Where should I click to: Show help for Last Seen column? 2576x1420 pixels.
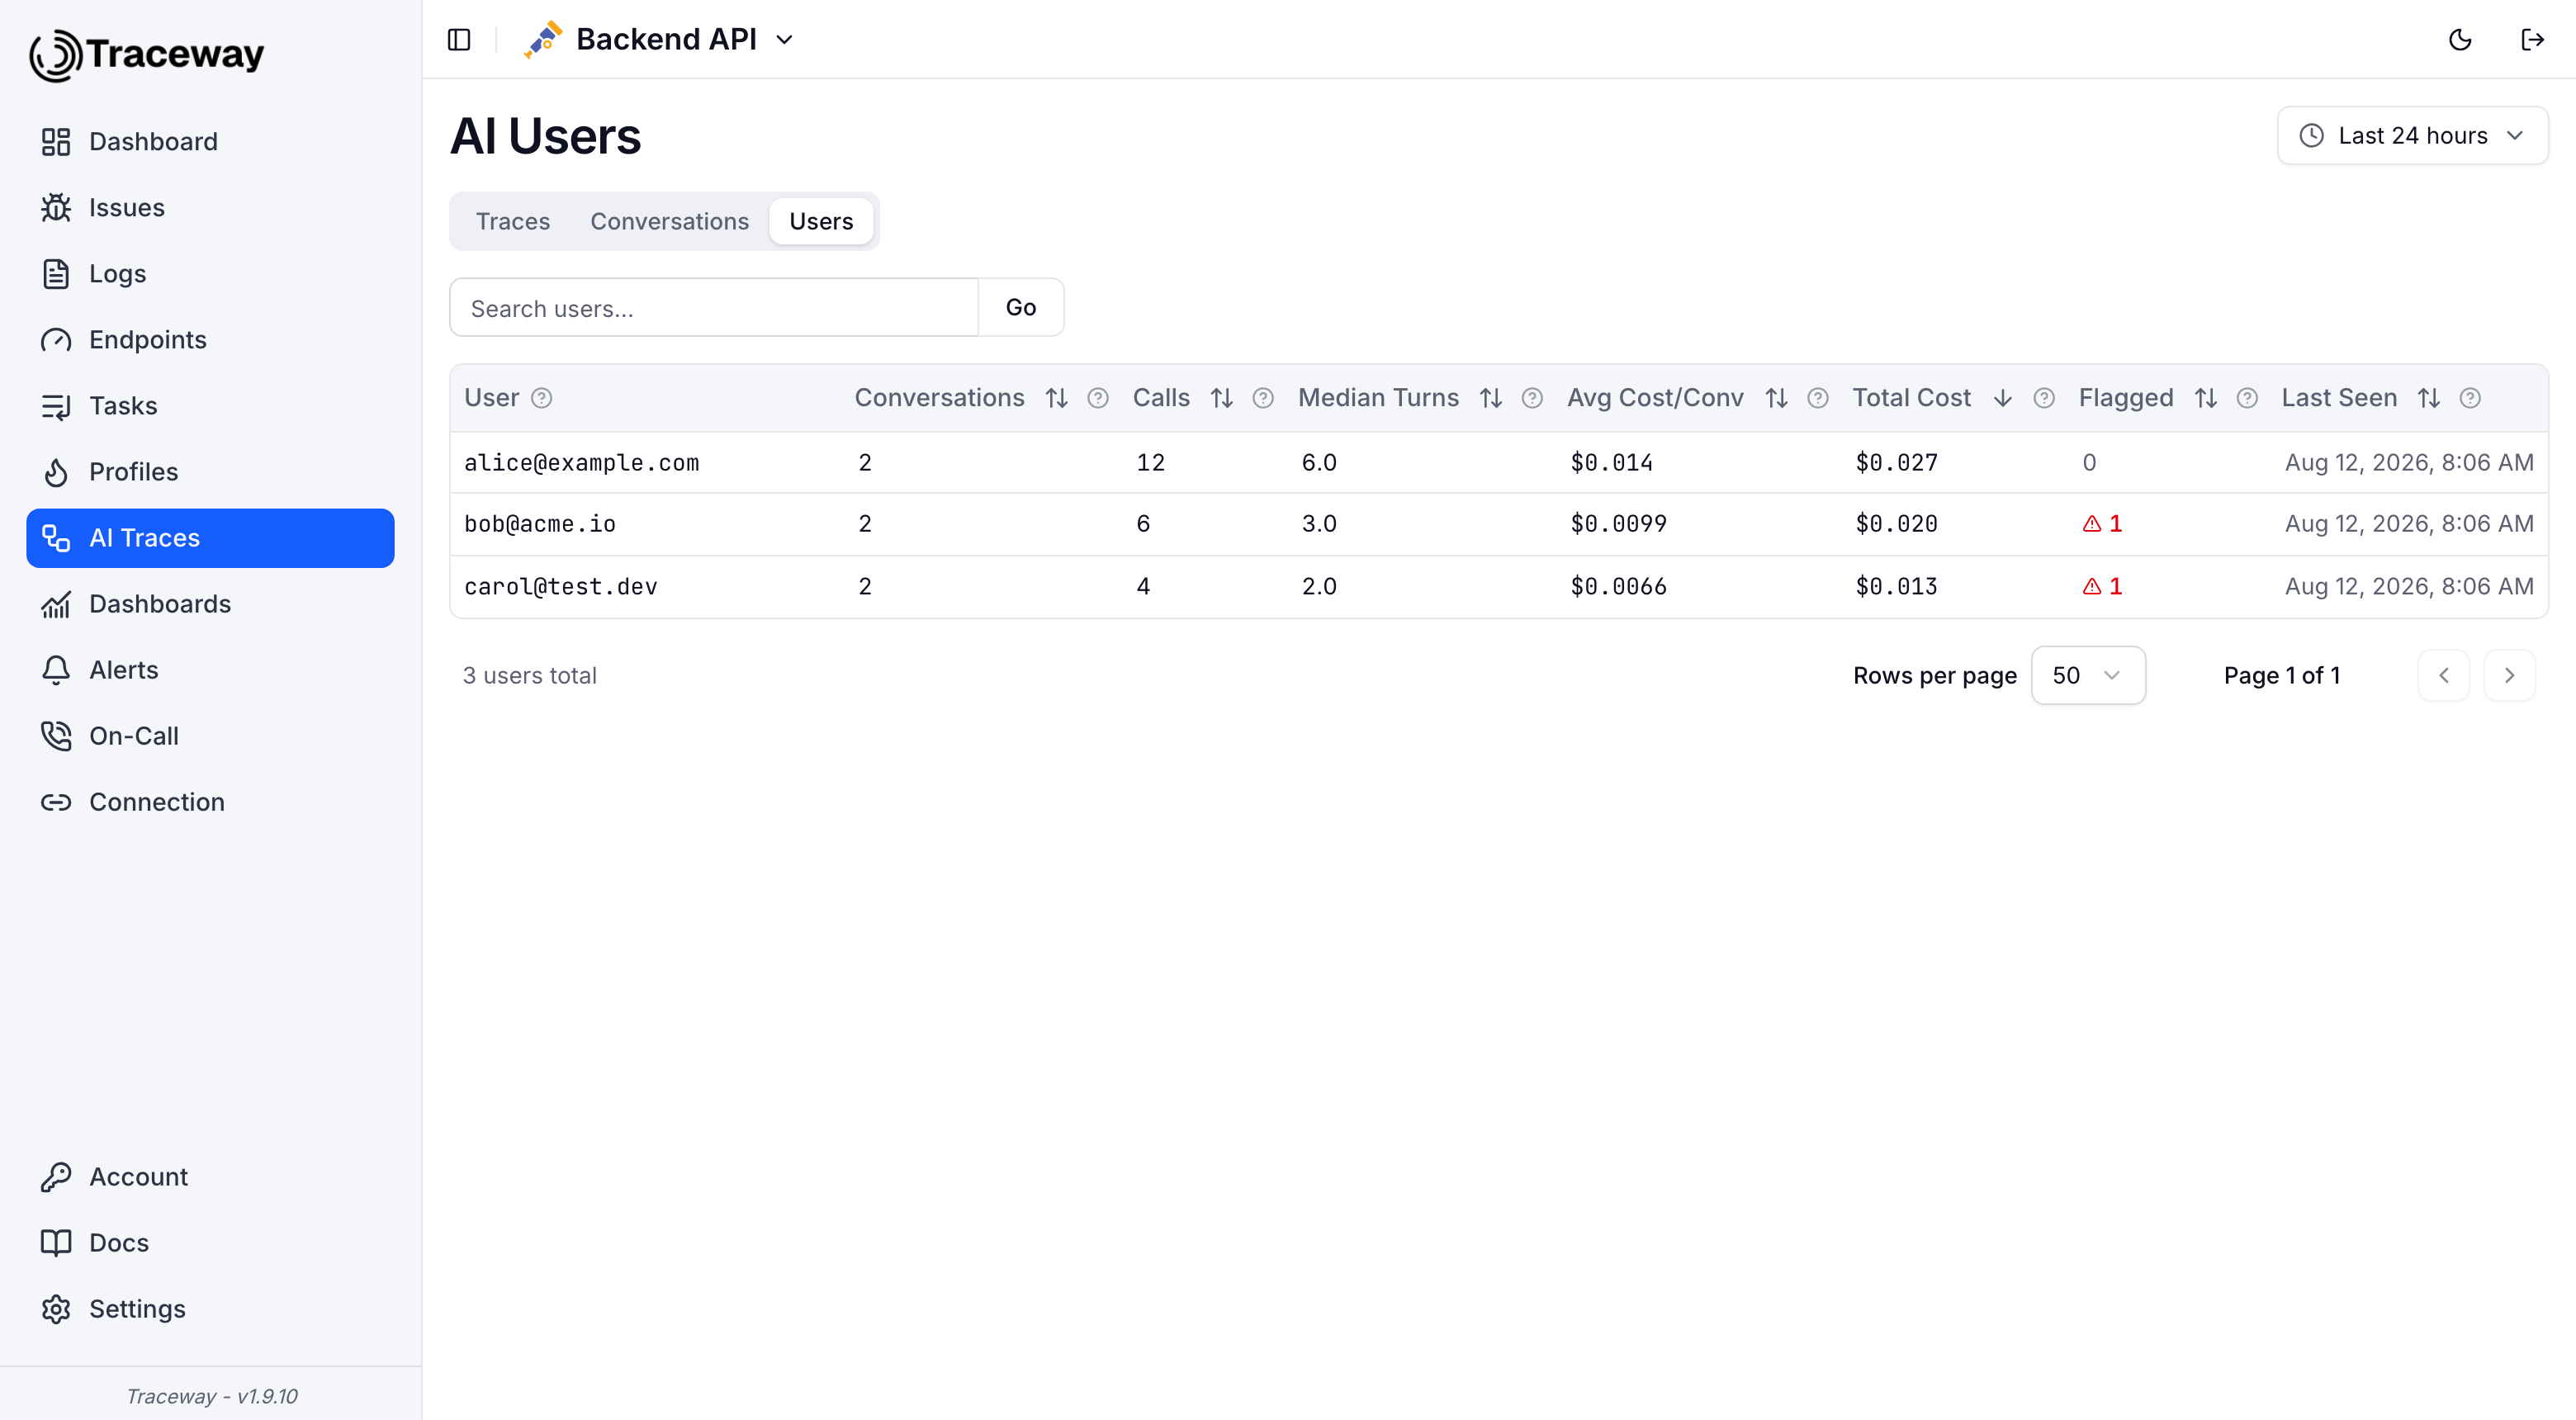[2470, 398]
